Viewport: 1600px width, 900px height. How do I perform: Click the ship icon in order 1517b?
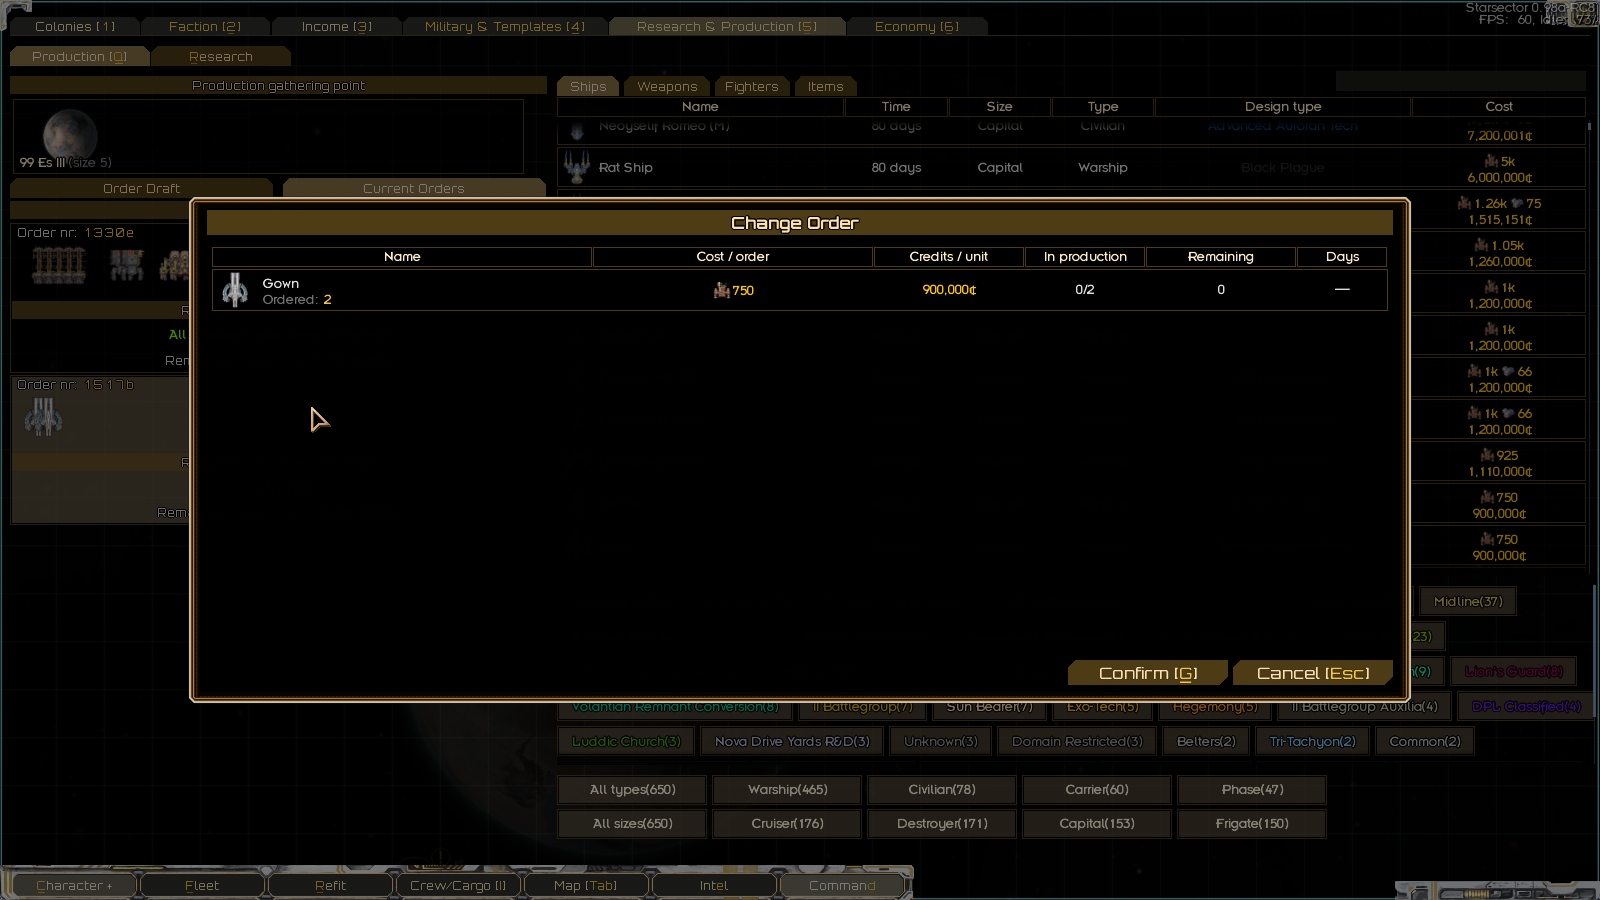tap(43, 417)
